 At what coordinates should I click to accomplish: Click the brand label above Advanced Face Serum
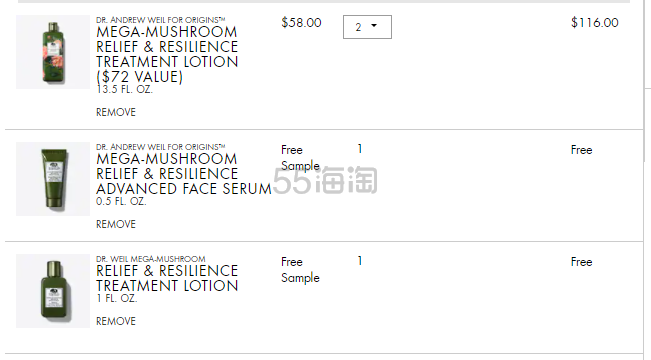click(x=161, y=147)
